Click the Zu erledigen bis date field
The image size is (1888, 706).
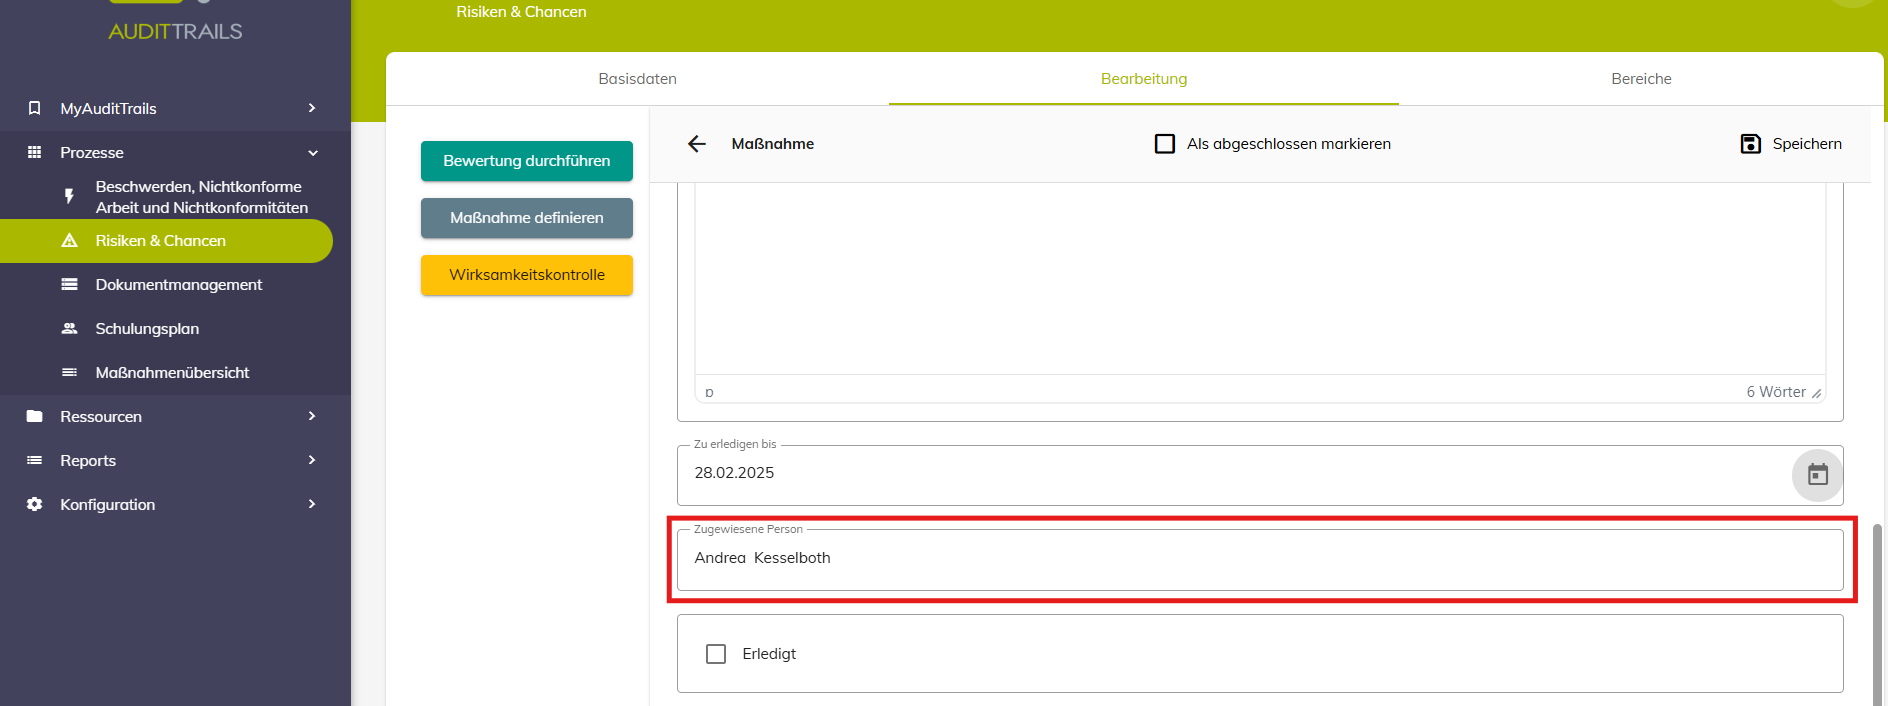[1260, 475]
